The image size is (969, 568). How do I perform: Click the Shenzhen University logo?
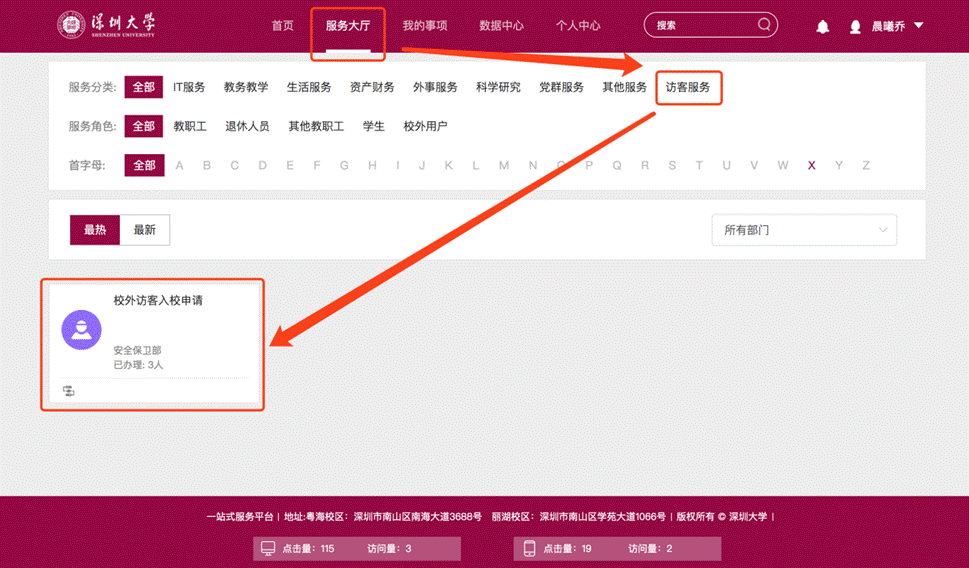(x=106, y=26)
